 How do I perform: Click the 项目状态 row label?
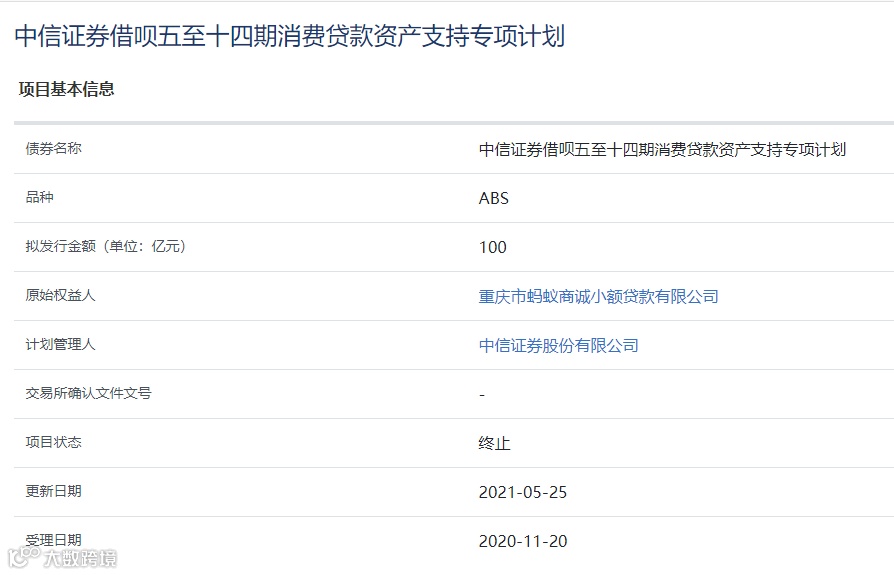pos(54,442)
